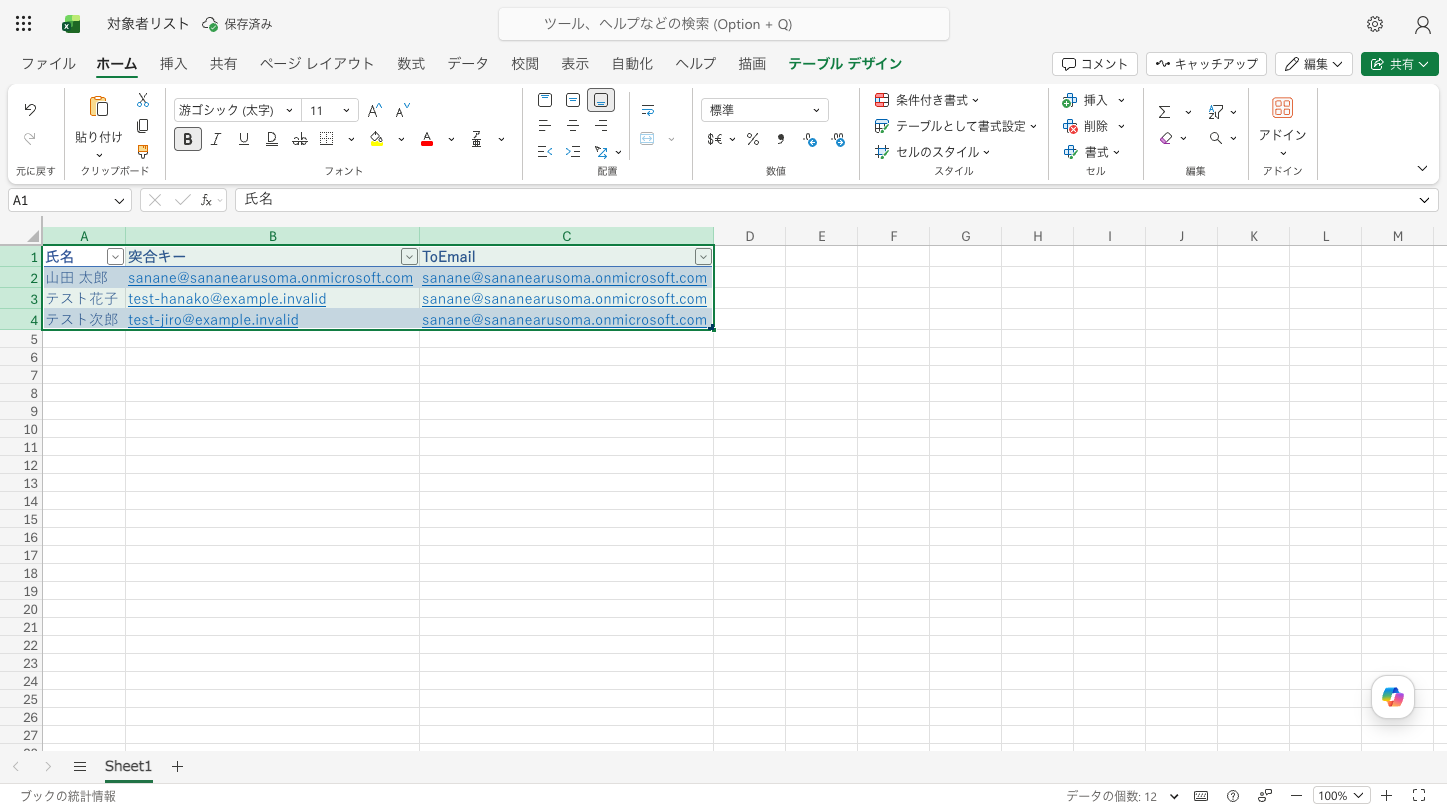
Task: Open the settings gear icon
Action: click(x=1375, y=24)
